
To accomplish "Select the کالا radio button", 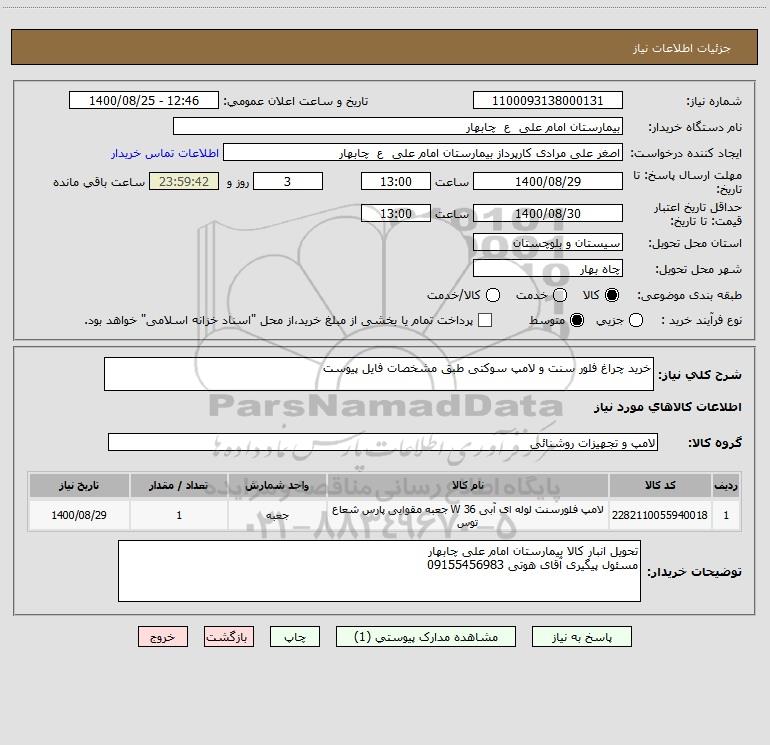I will point(612,295).
